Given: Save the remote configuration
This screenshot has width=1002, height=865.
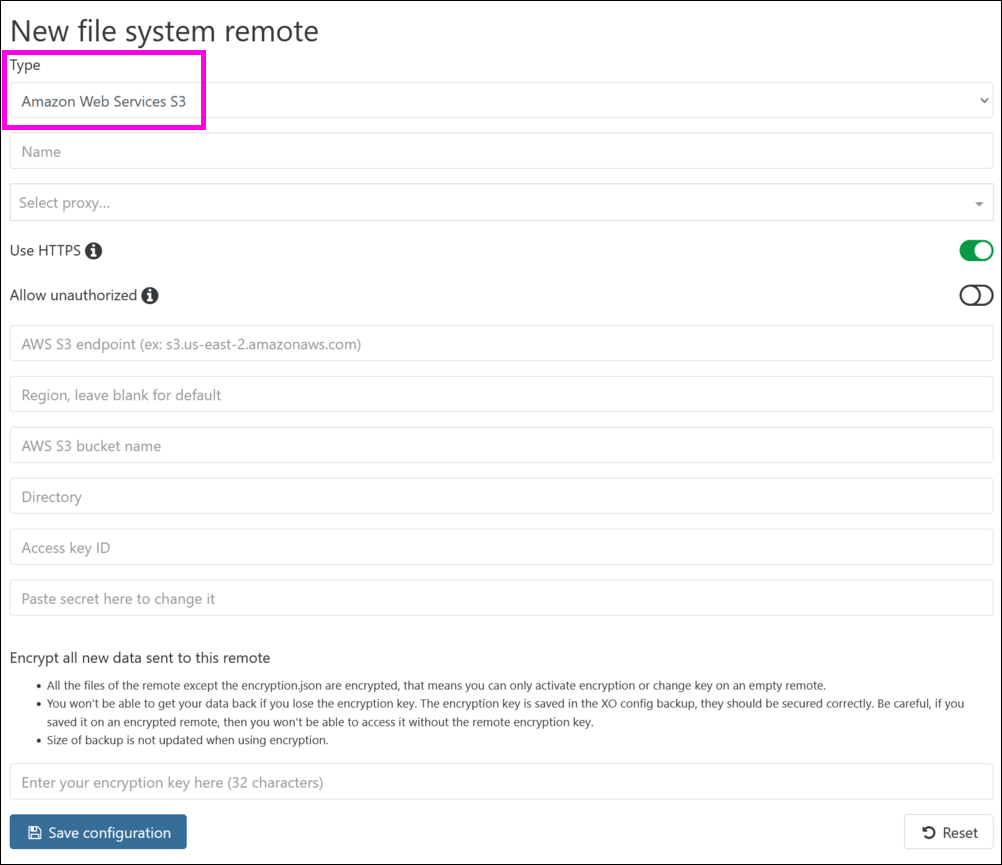Looking at the screenshot, I should tap(98, 832).
